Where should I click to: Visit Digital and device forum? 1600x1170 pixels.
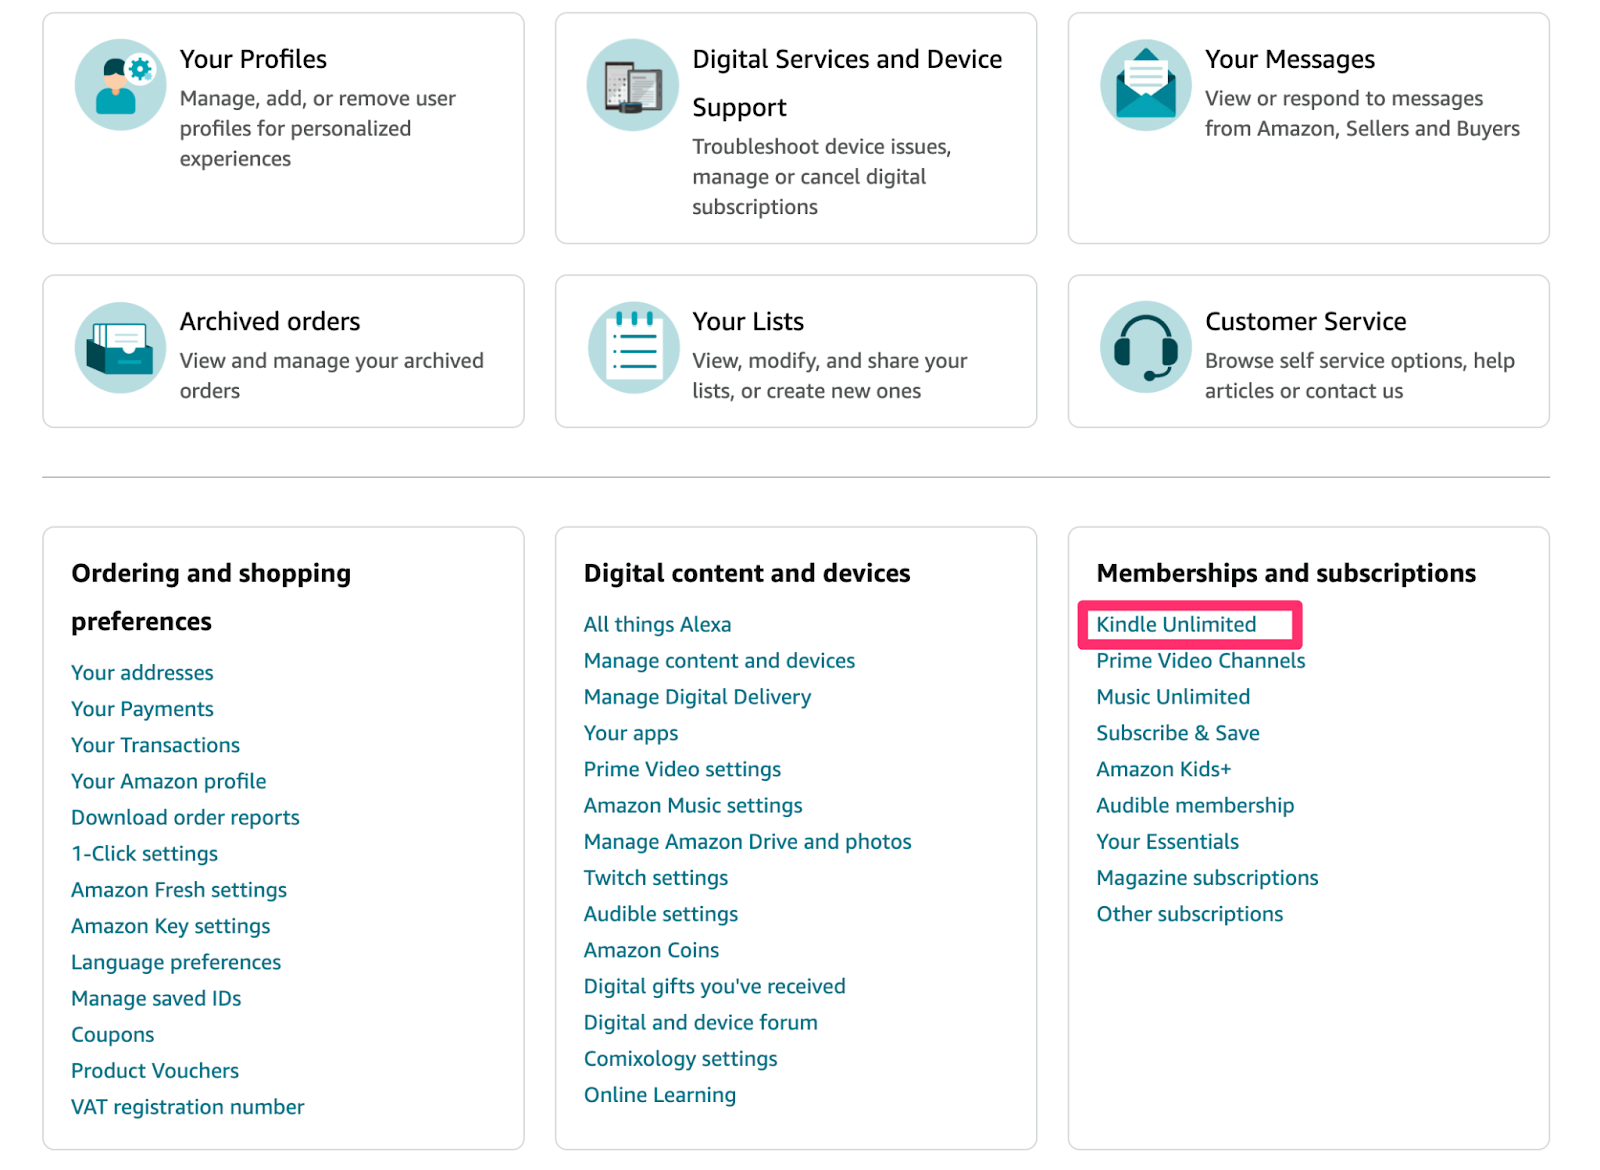[700, 1022]
